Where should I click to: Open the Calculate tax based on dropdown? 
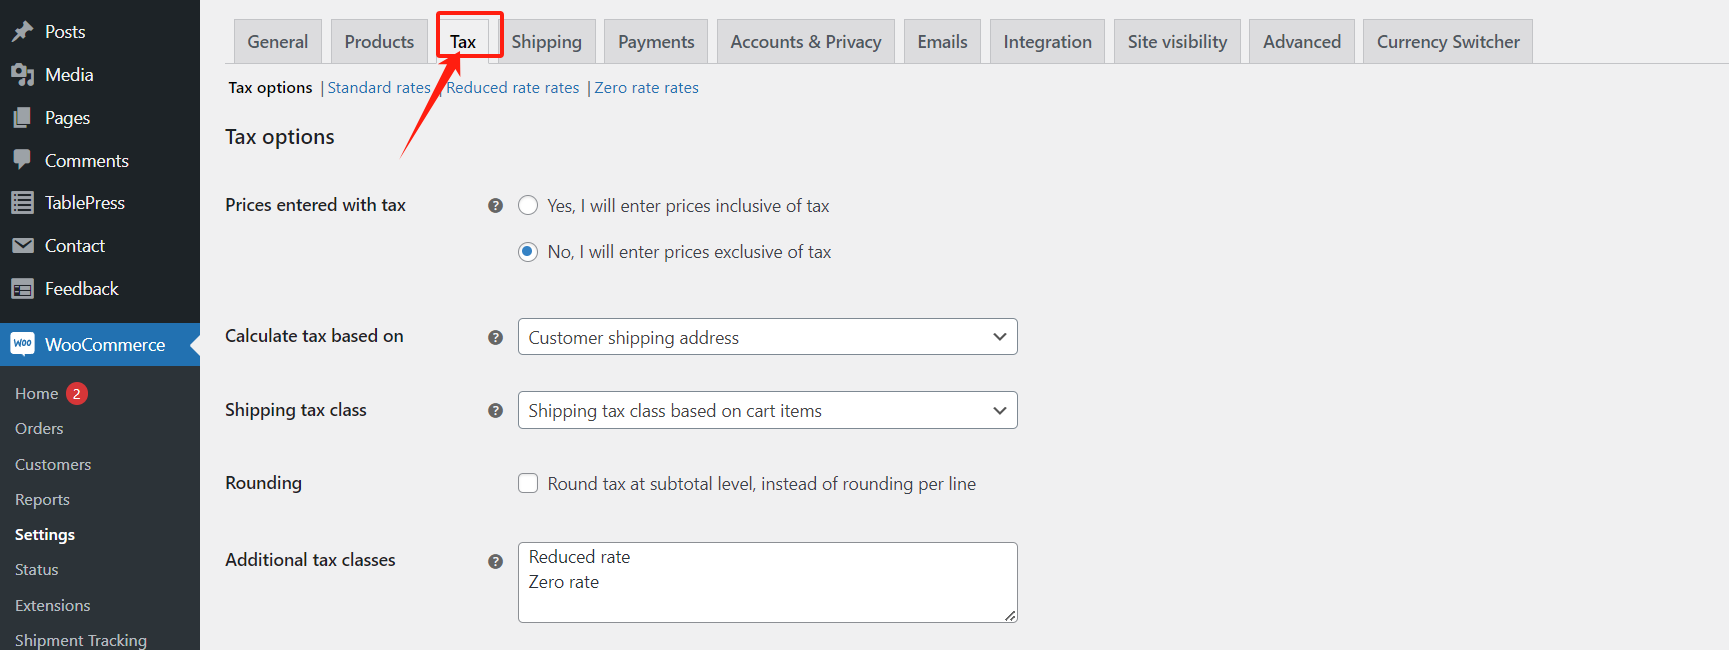(x=767, y=337)
